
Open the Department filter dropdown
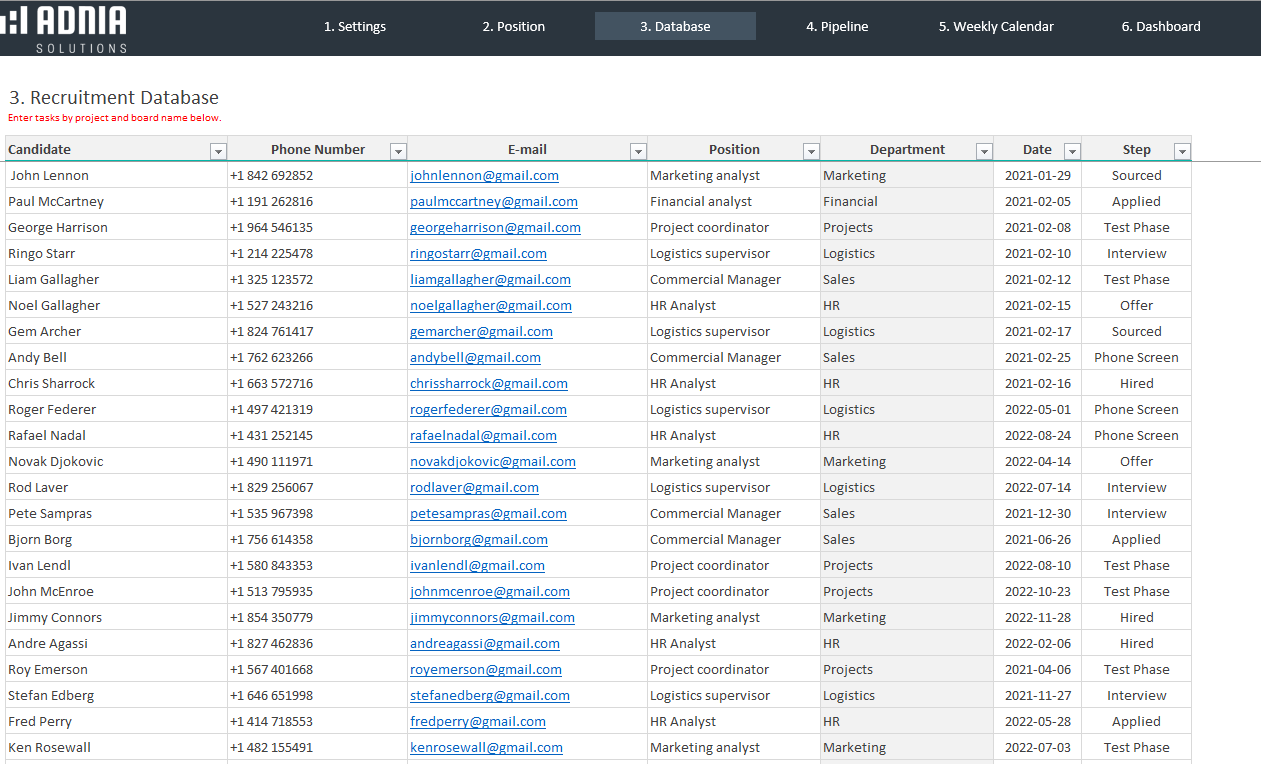(x=984, y=151)
